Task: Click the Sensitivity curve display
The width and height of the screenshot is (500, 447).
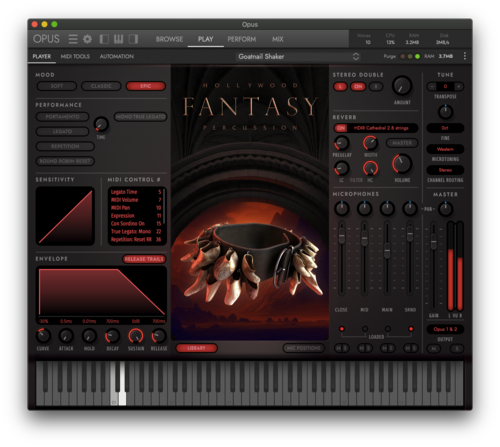Action: click(65, 216)
